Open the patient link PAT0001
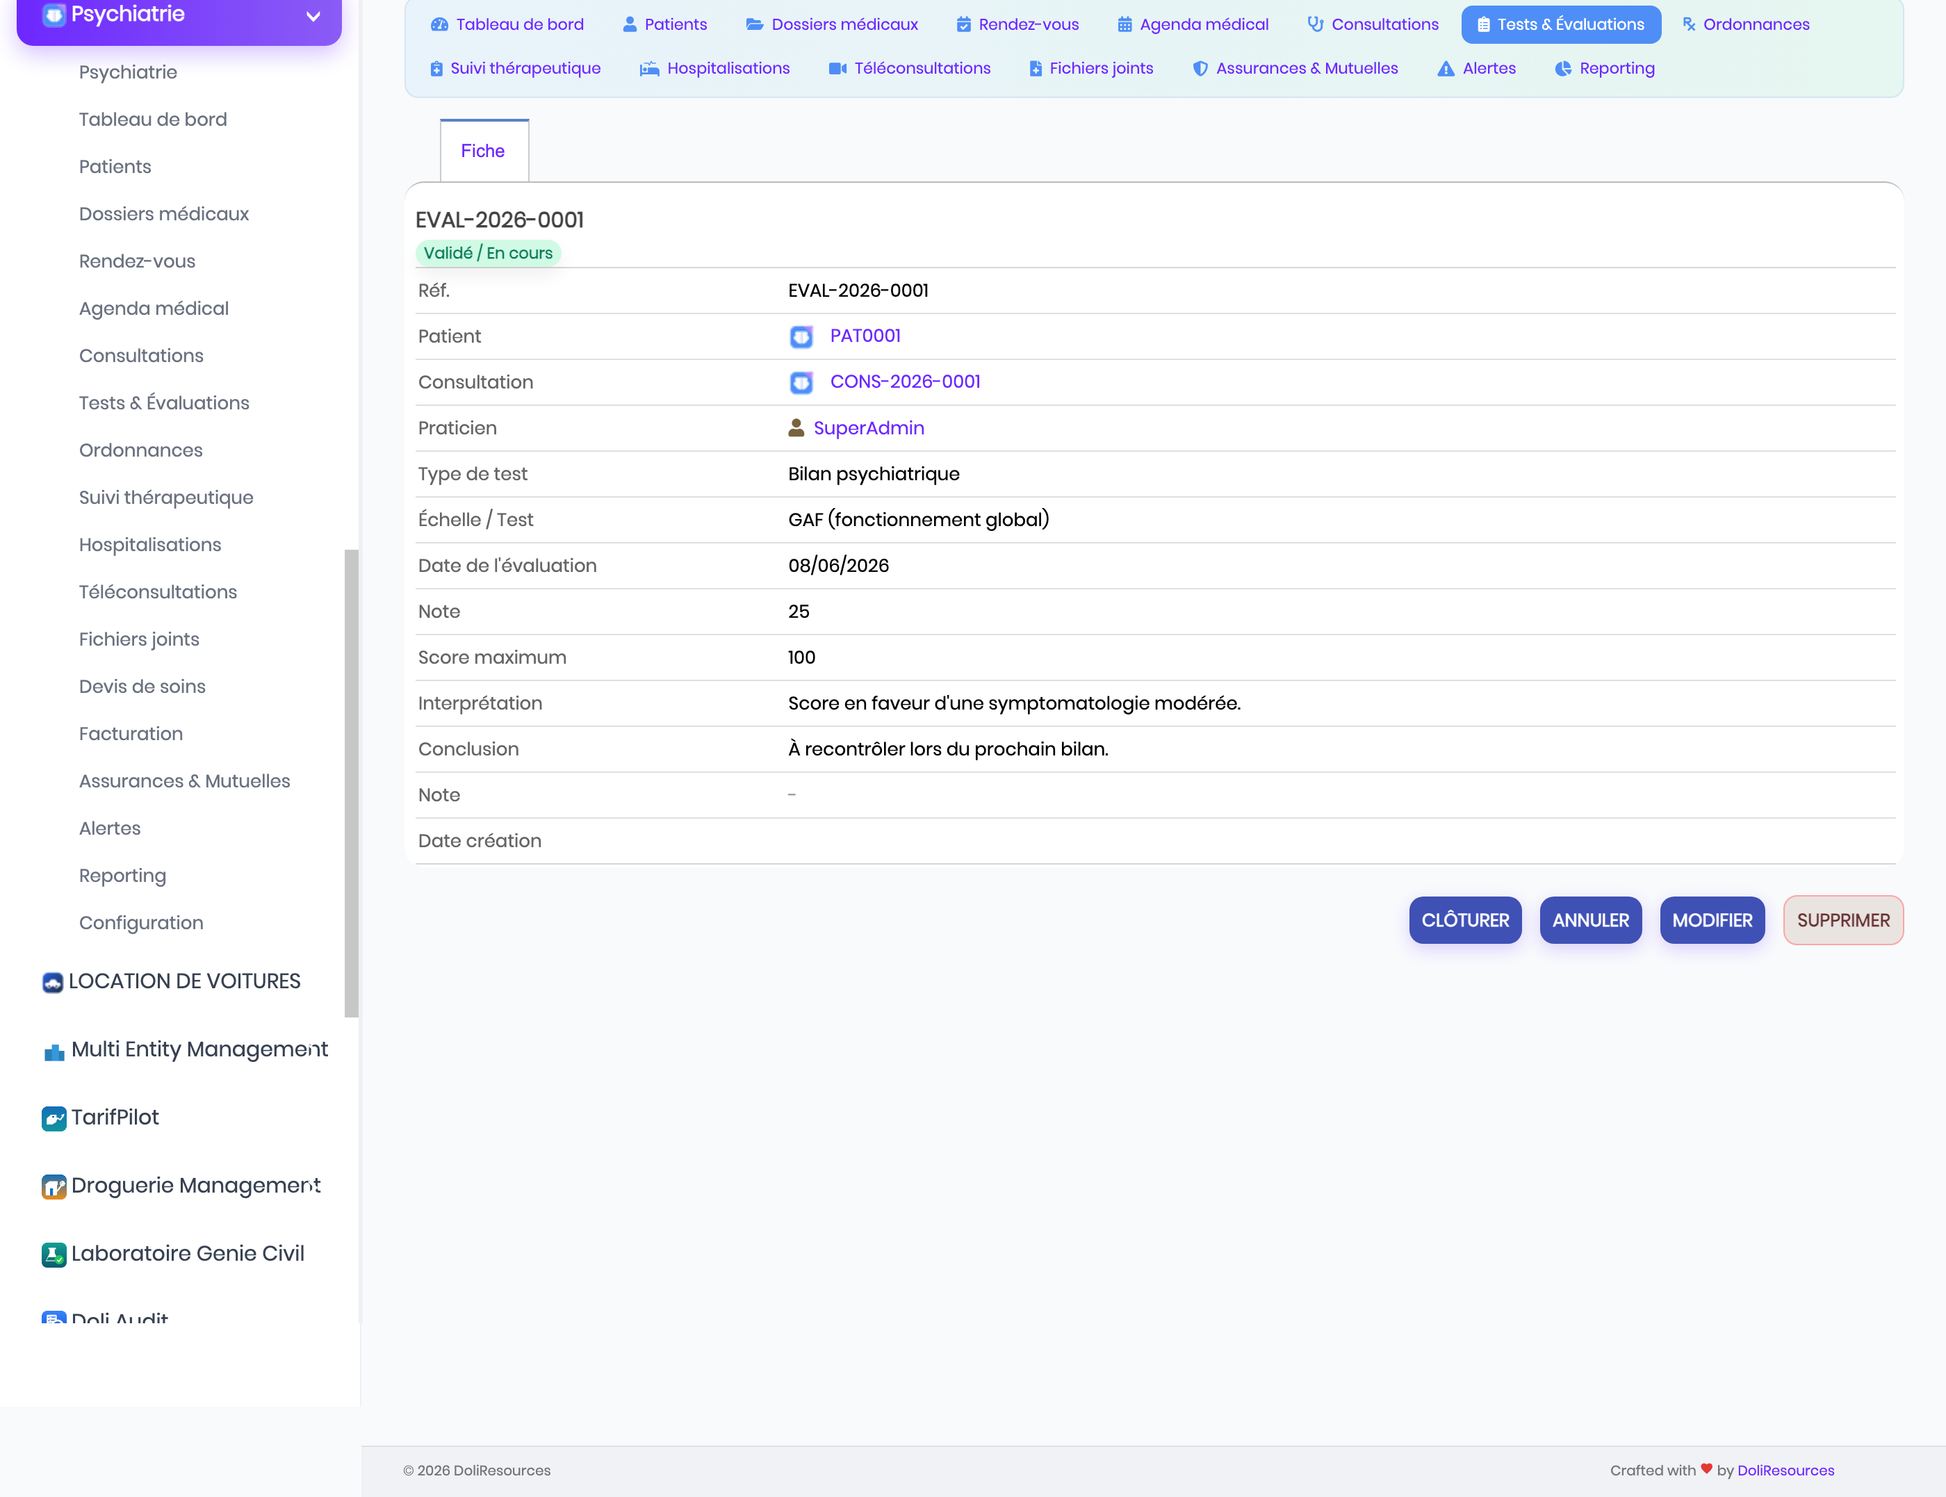This screenshot has height=1497, width=1946. click(865, 336)
